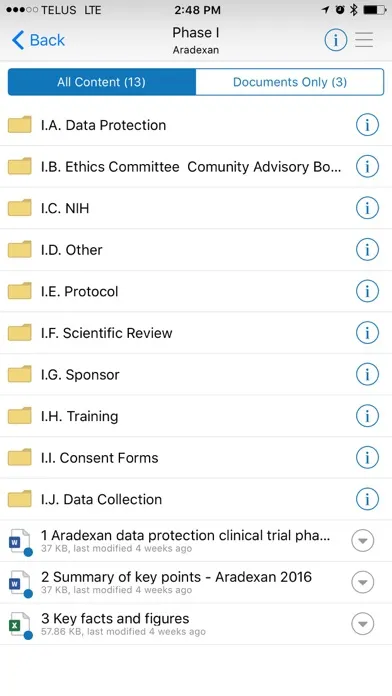Select the All Content (13) tab
This screenshot has height=696, width=392.
pos(102,82)
